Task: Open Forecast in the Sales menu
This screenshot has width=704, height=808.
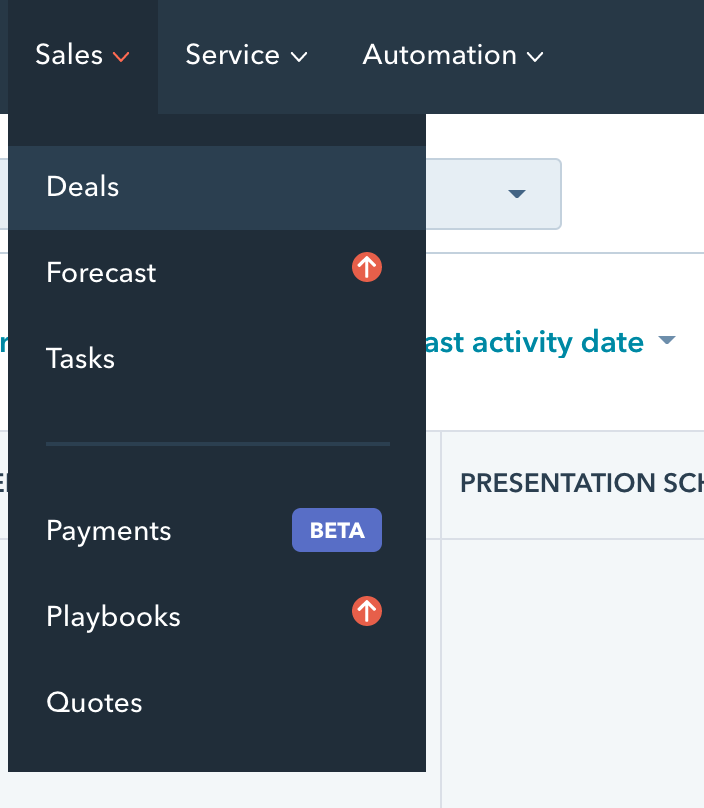Action: (x=217, y=273)
